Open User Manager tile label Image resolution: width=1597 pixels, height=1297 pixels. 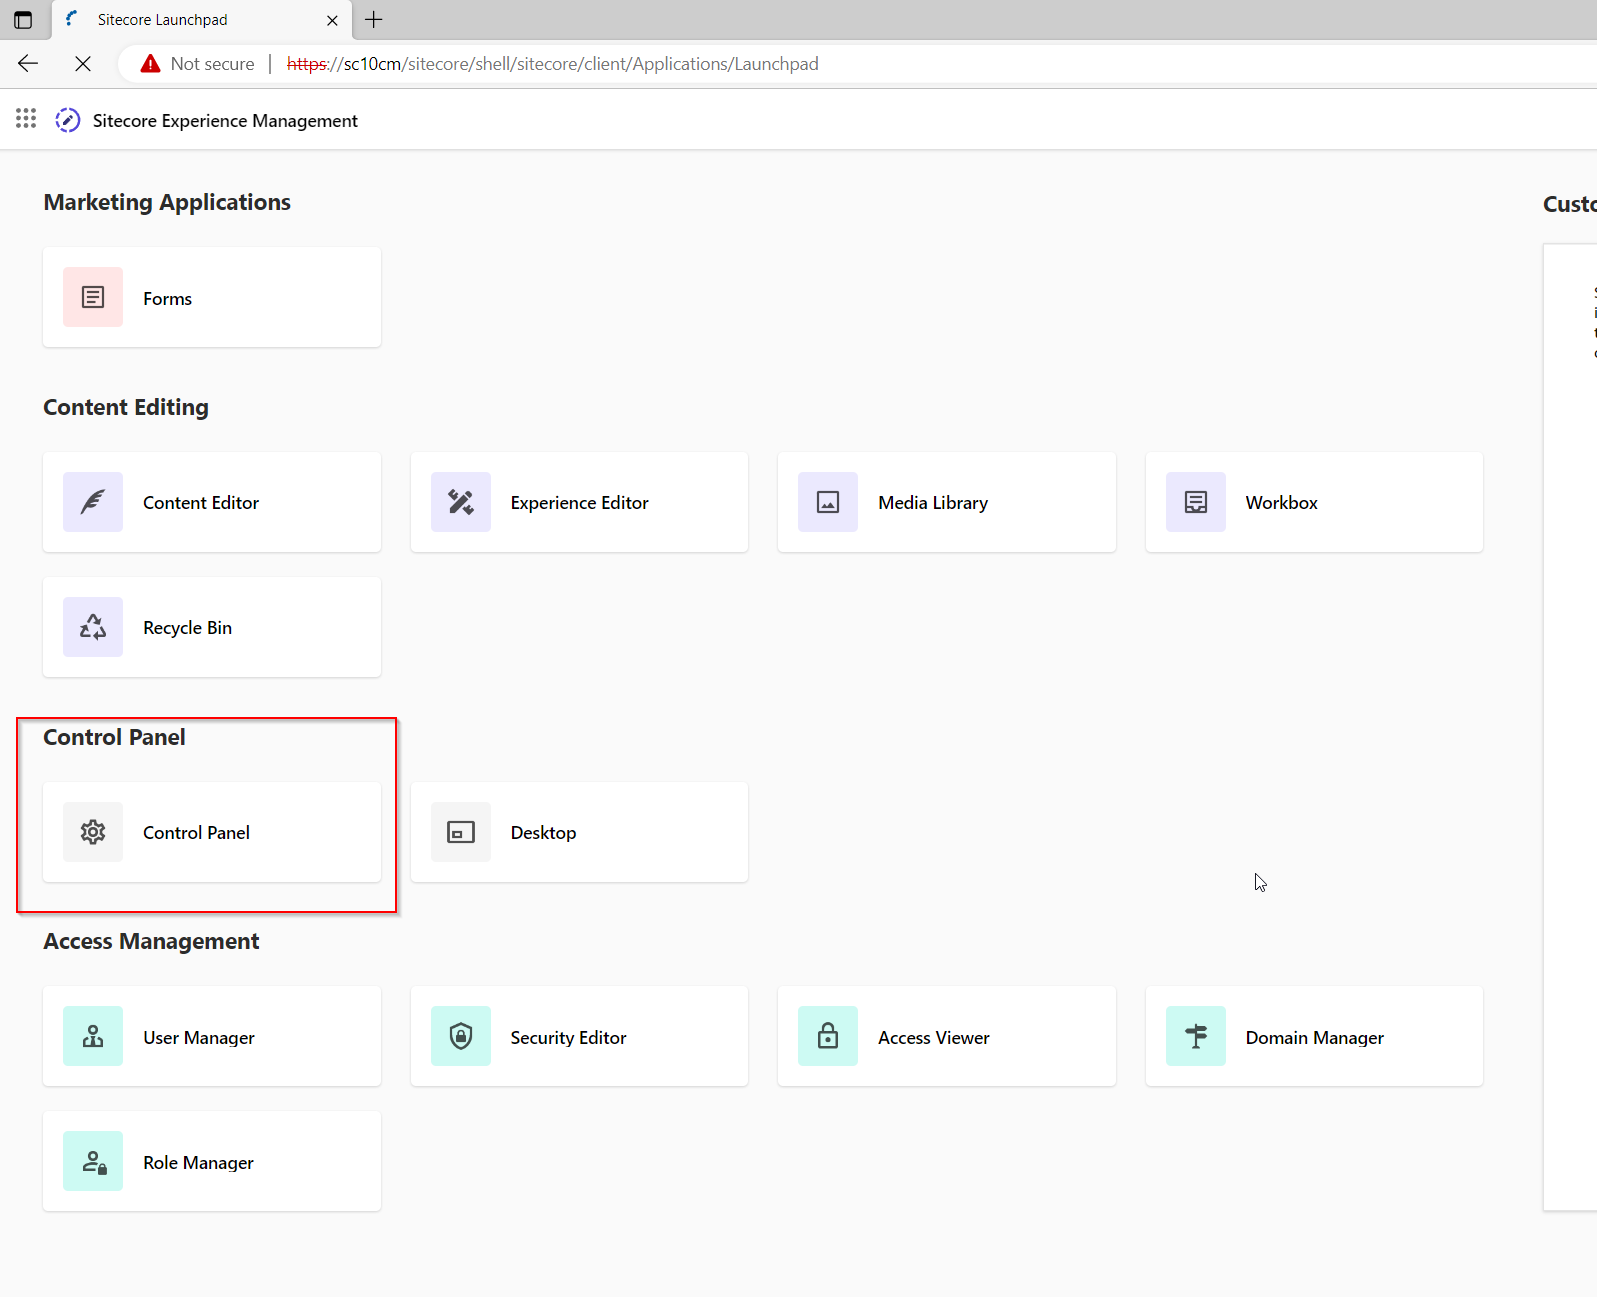(x=198, y=1038)
